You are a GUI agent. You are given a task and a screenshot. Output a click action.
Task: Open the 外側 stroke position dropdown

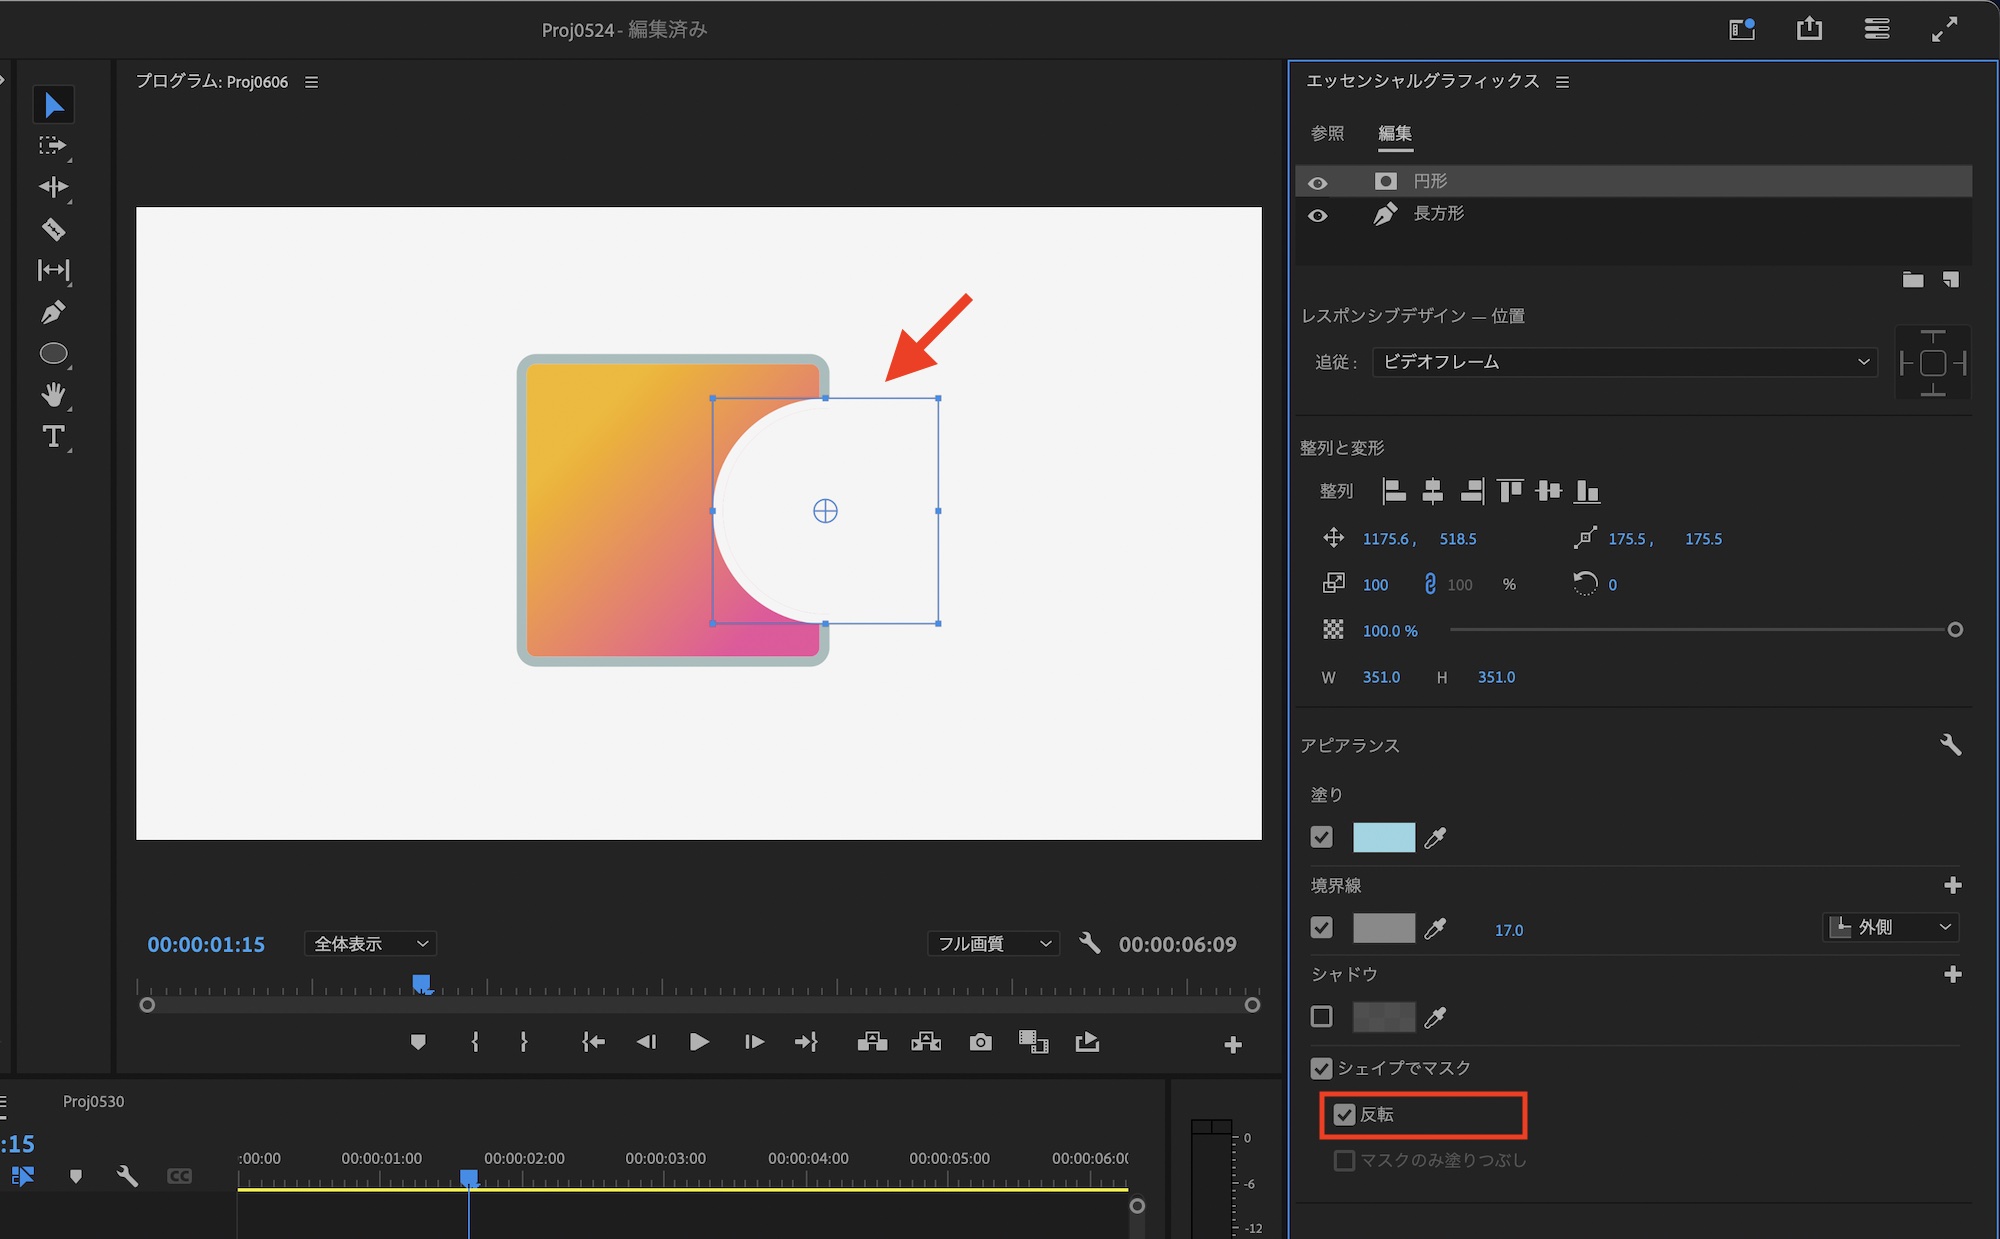coord(1890,928)
